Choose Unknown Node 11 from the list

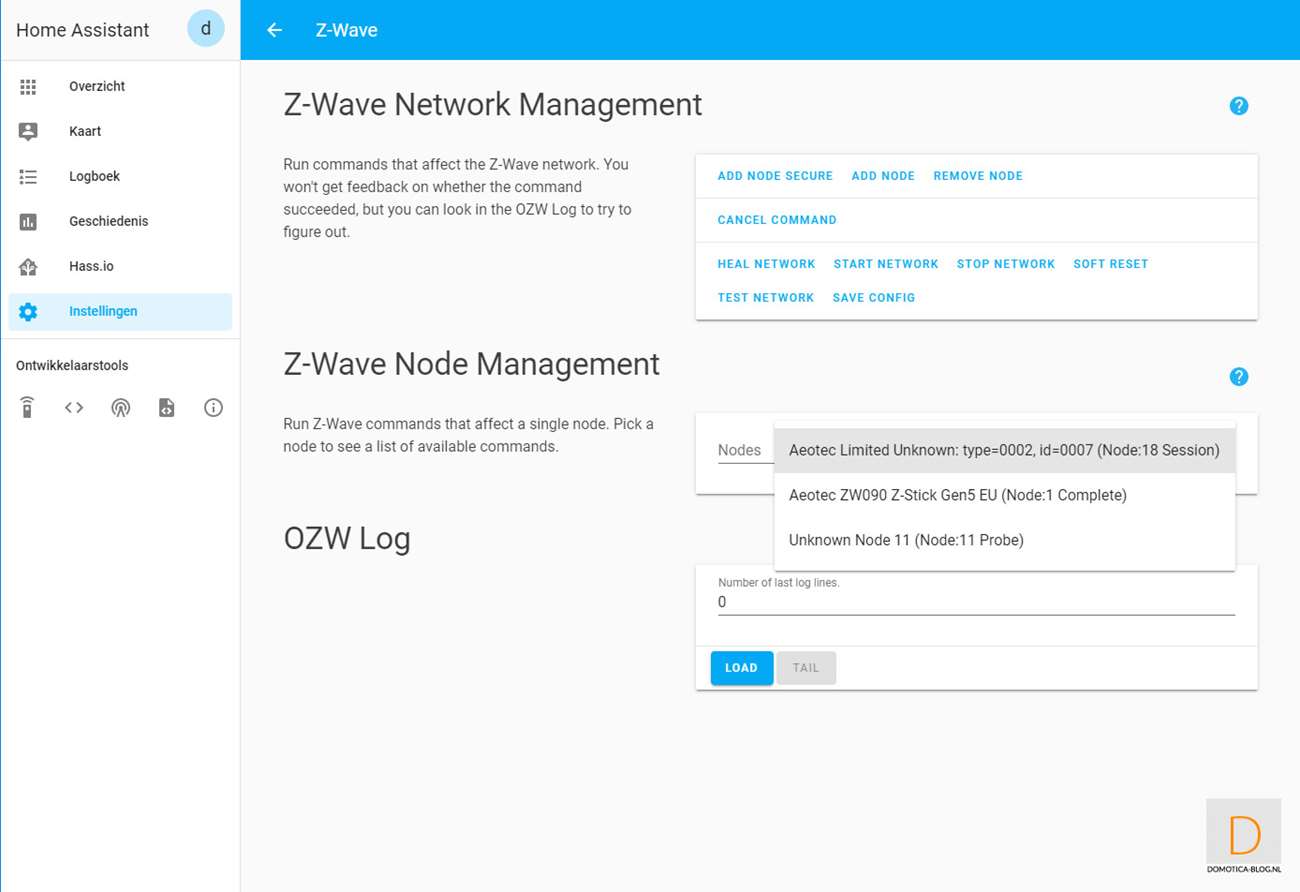[x=1005, y=540]
